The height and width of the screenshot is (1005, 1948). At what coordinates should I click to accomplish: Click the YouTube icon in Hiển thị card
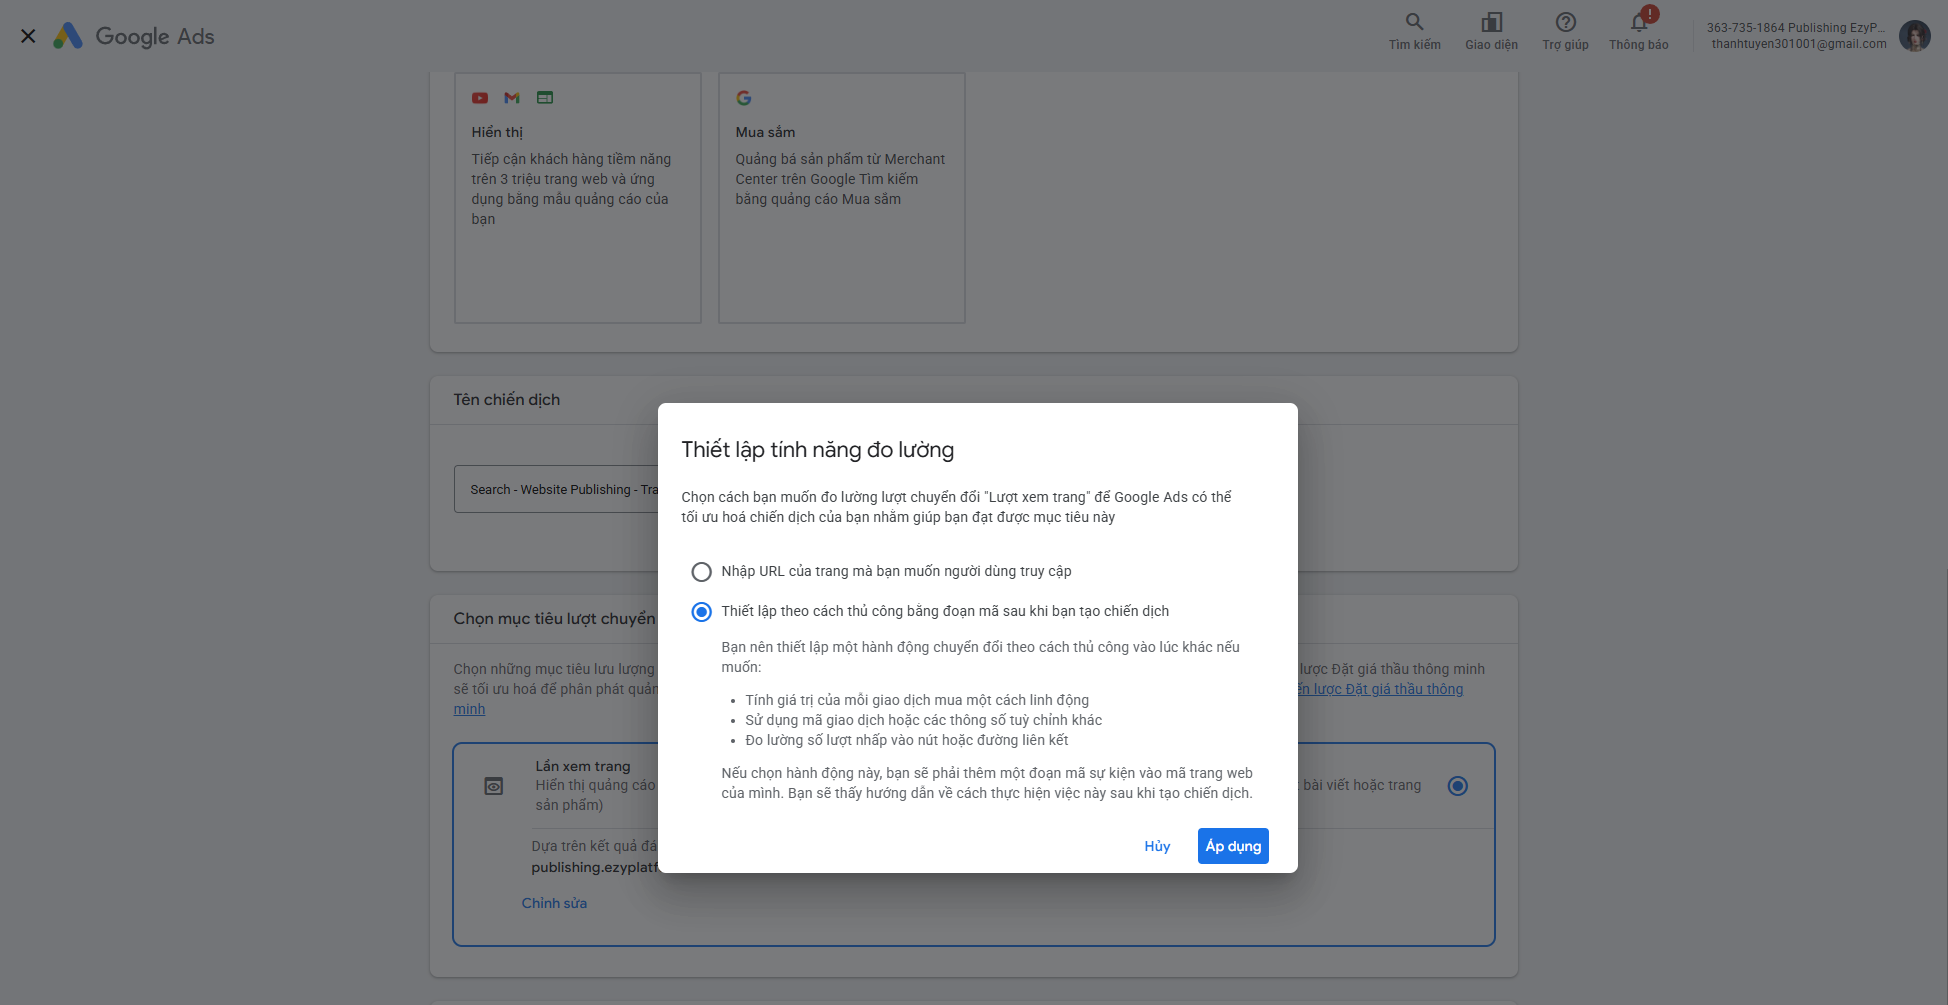pos(480,98)
